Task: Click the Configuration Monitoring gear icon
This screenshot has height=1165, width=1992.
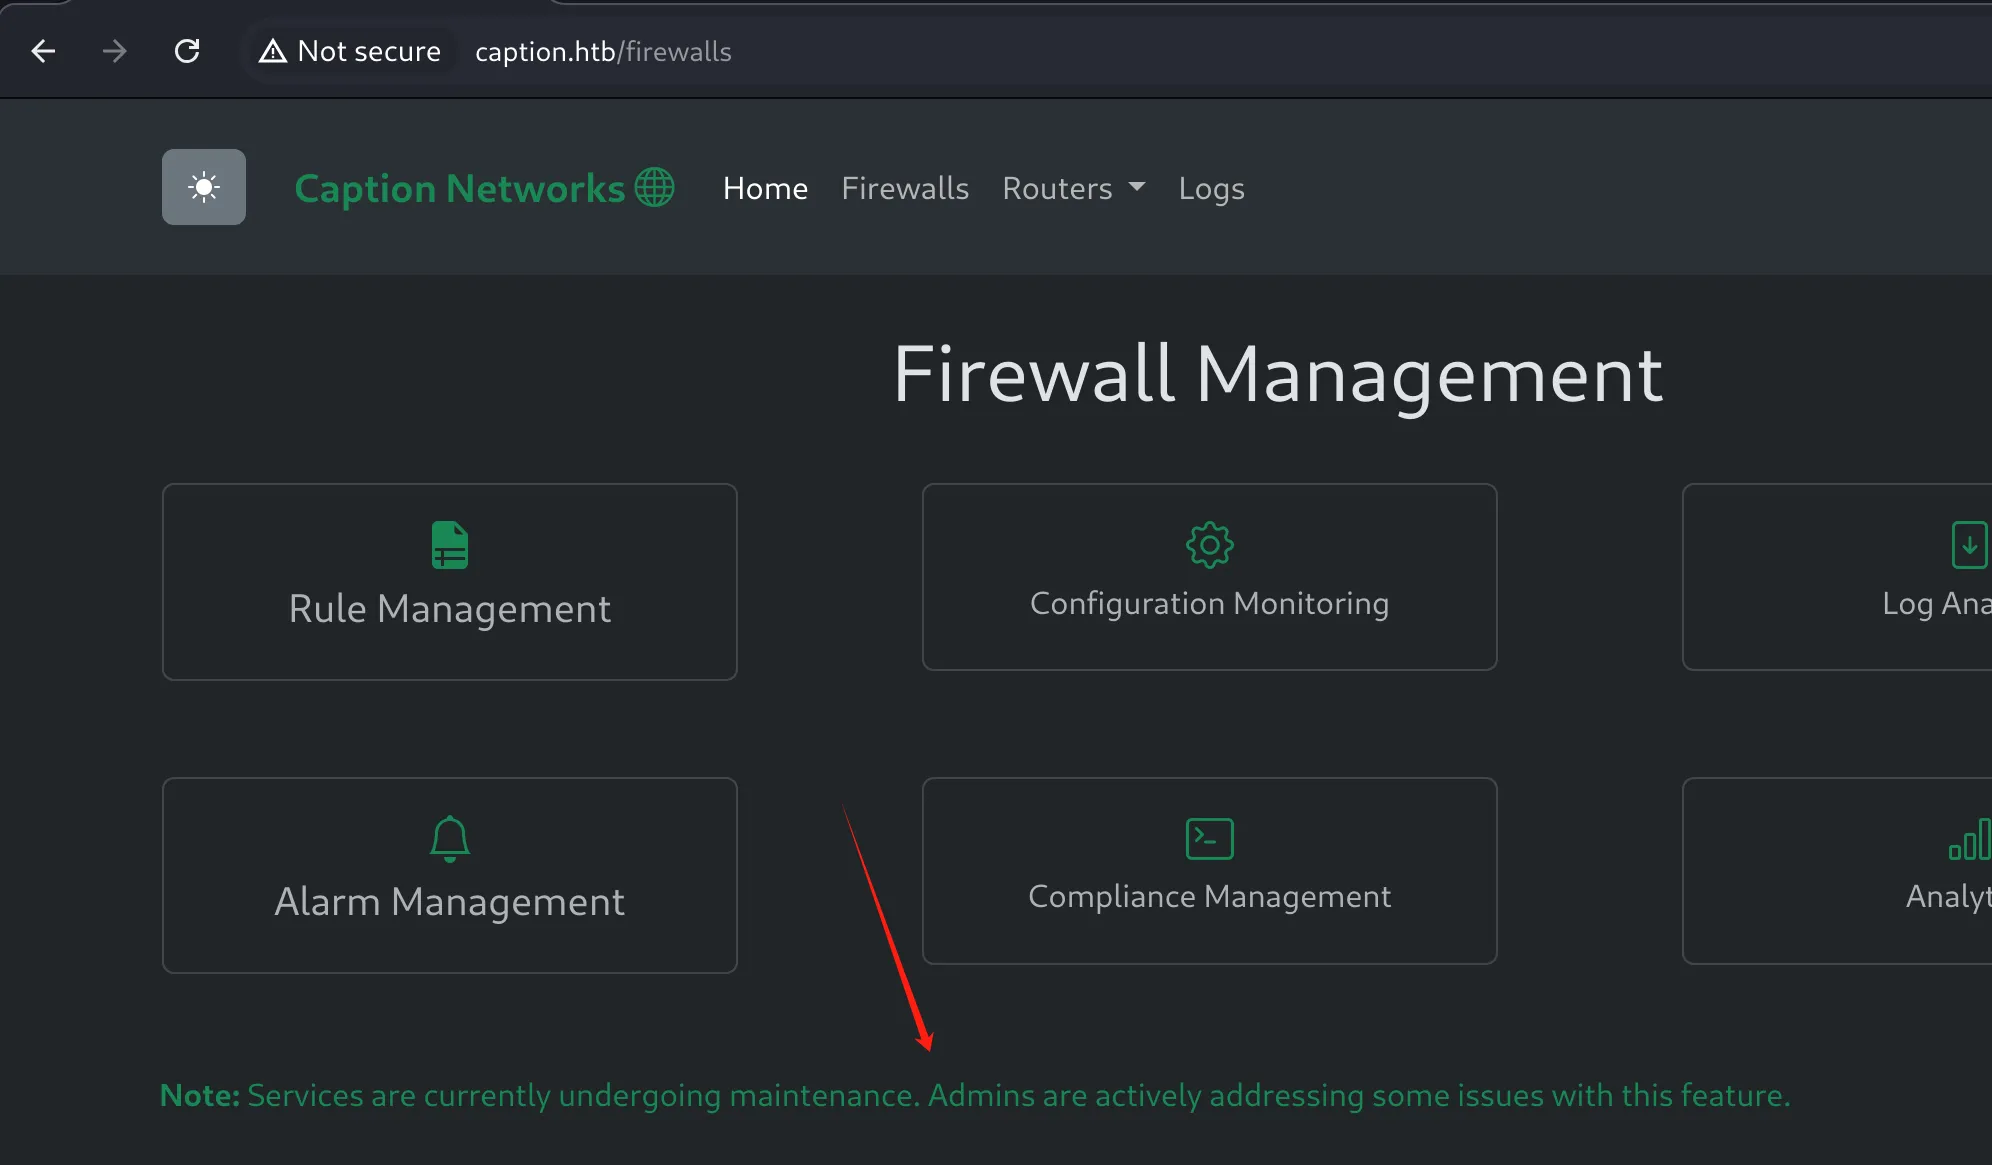Action: point(1210,545)
